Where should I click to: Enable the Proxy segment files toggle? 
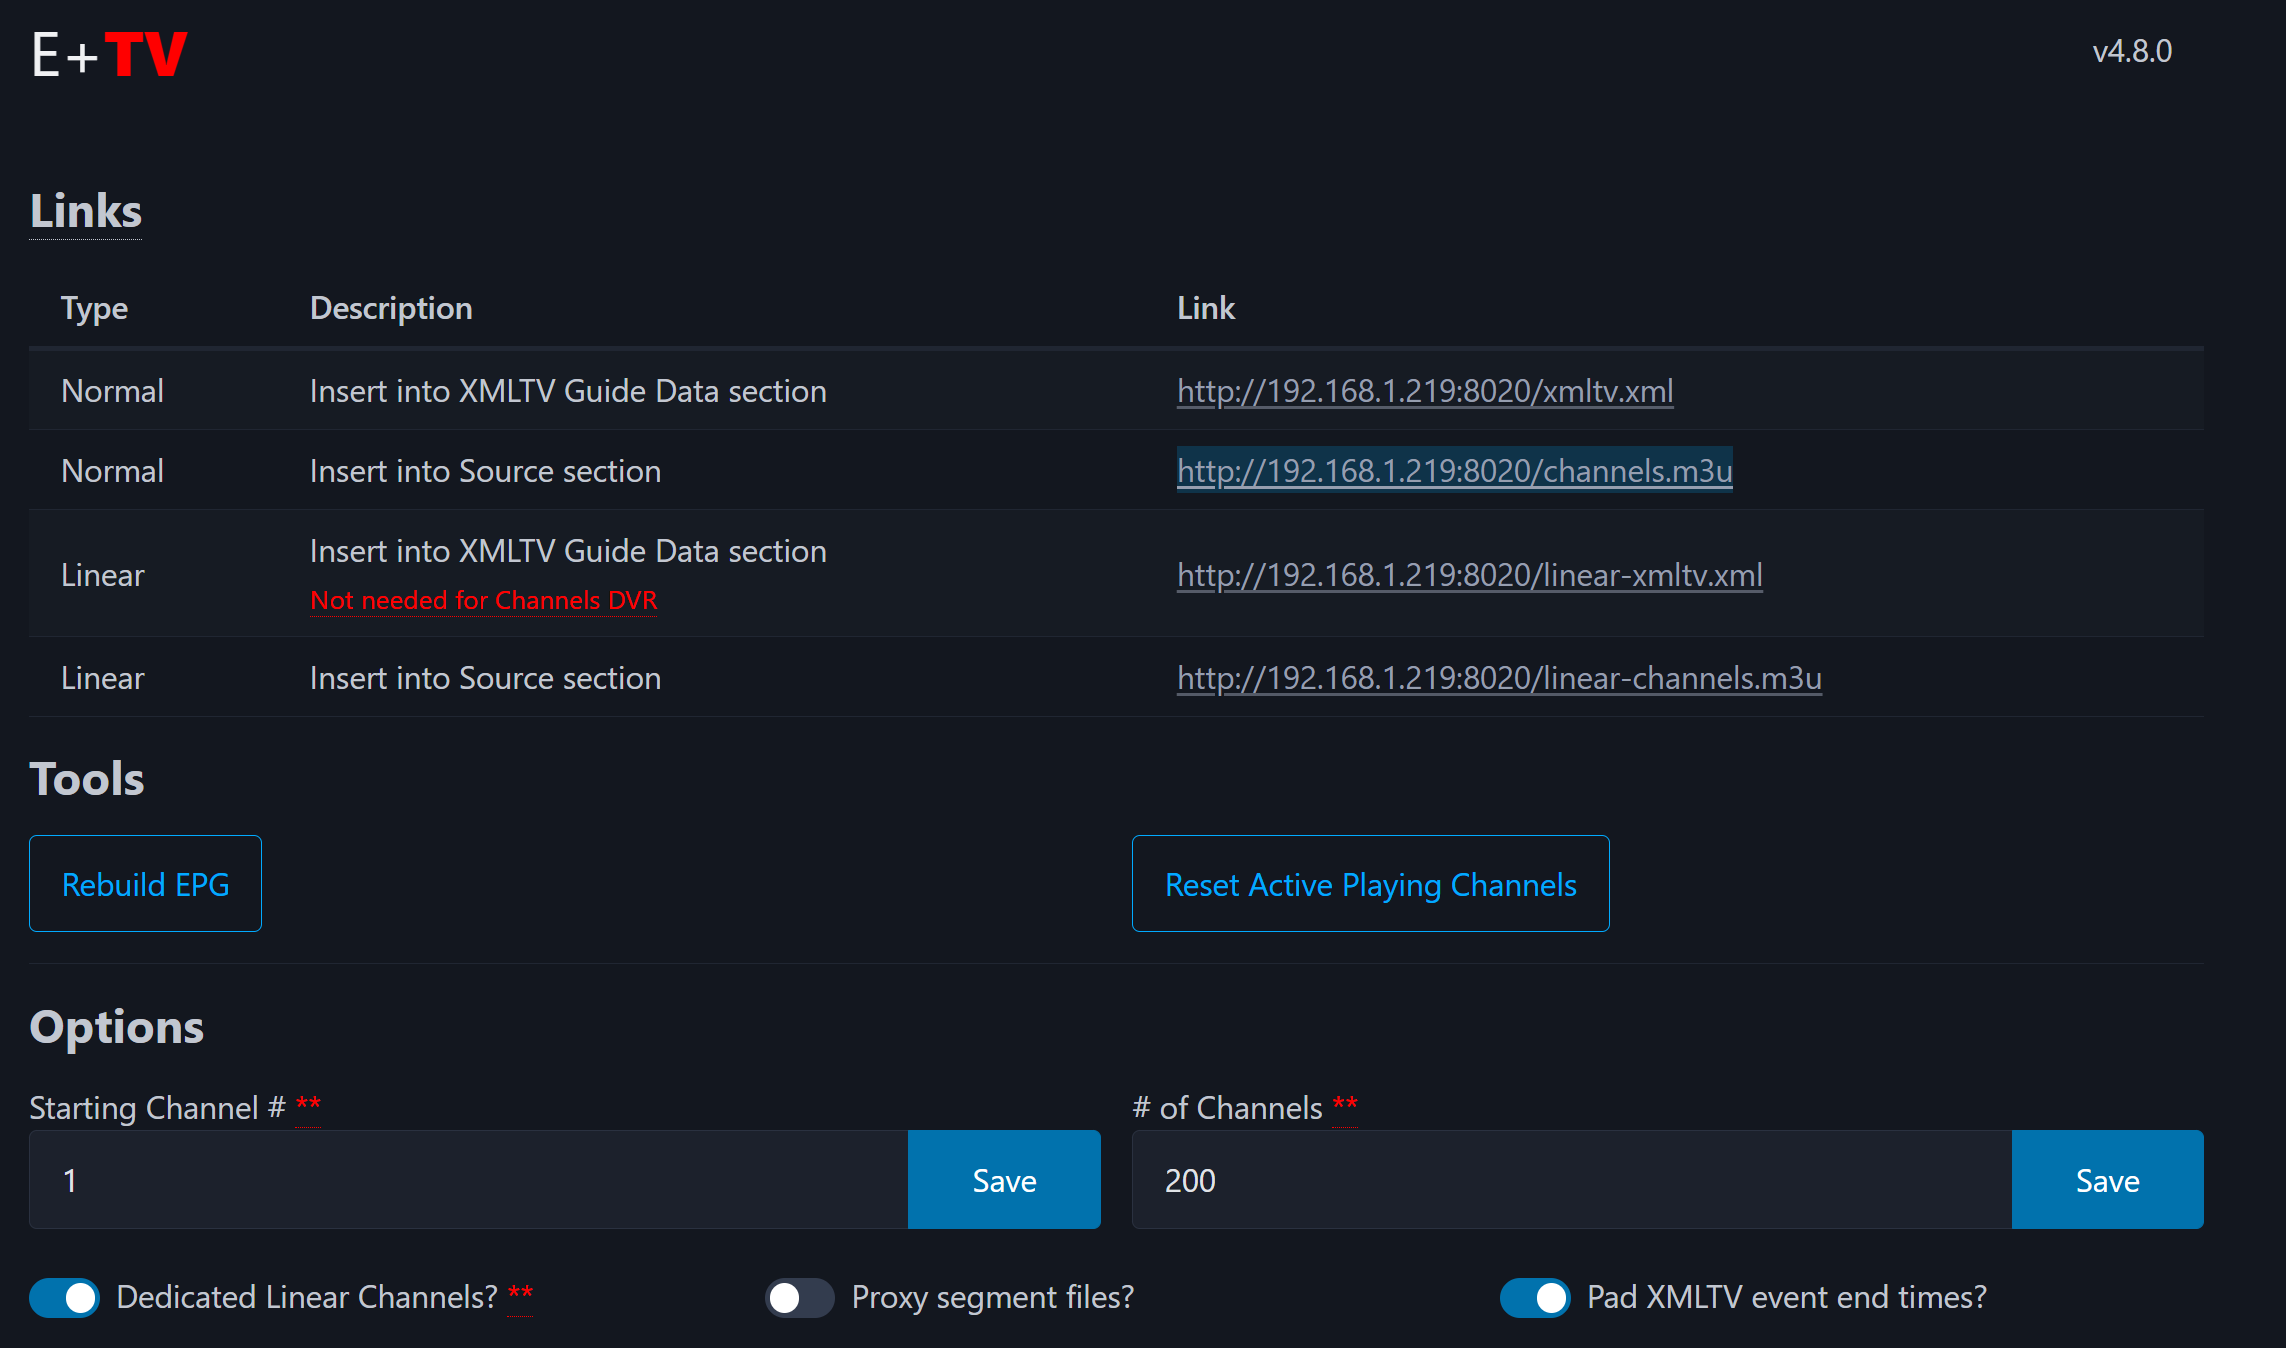click(x=799, y=1297)
